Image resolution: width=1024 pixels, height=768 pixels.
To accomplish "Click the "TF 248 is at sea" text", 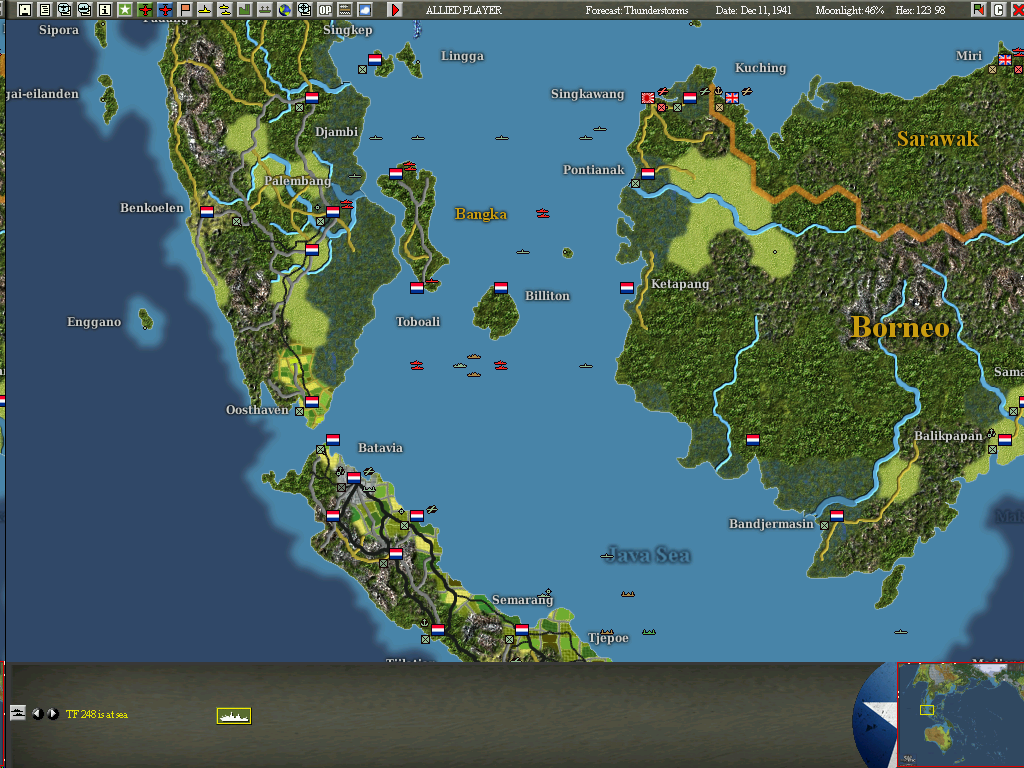I will pyautogui.click(x=97, y=714).
